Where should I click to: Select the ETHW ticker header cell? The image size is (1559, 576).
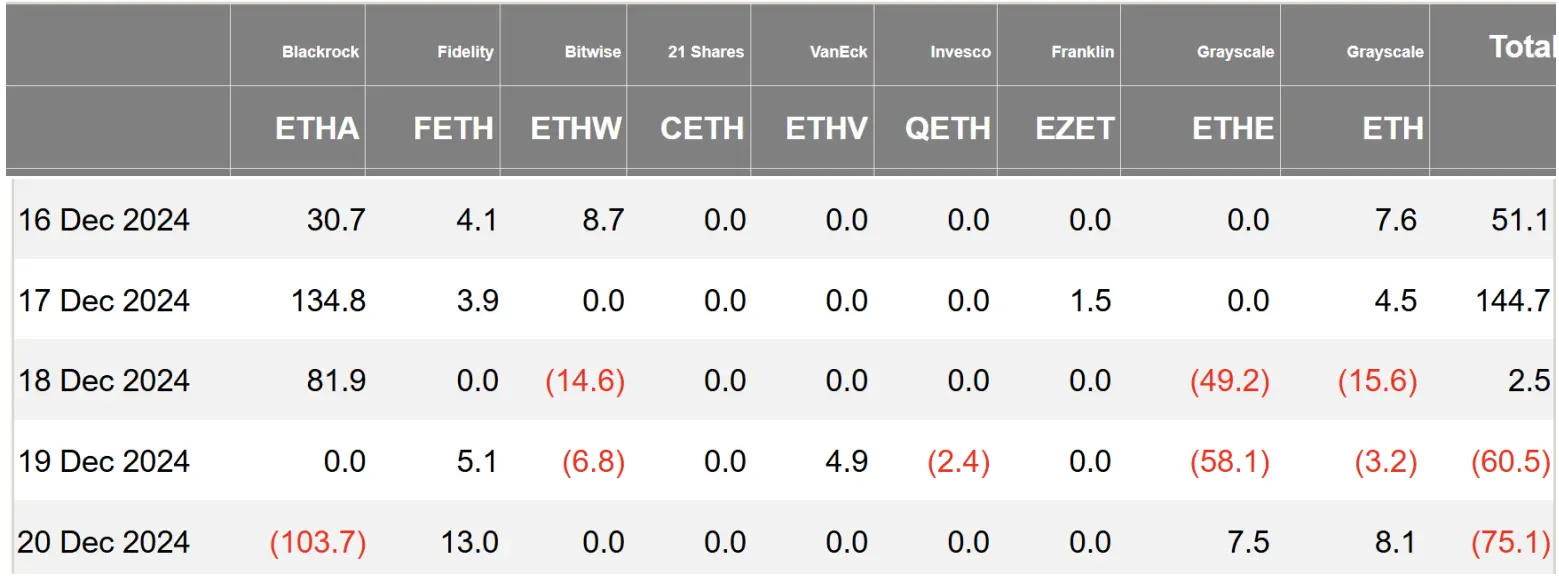pyautogui.click(x=576, y=128)
